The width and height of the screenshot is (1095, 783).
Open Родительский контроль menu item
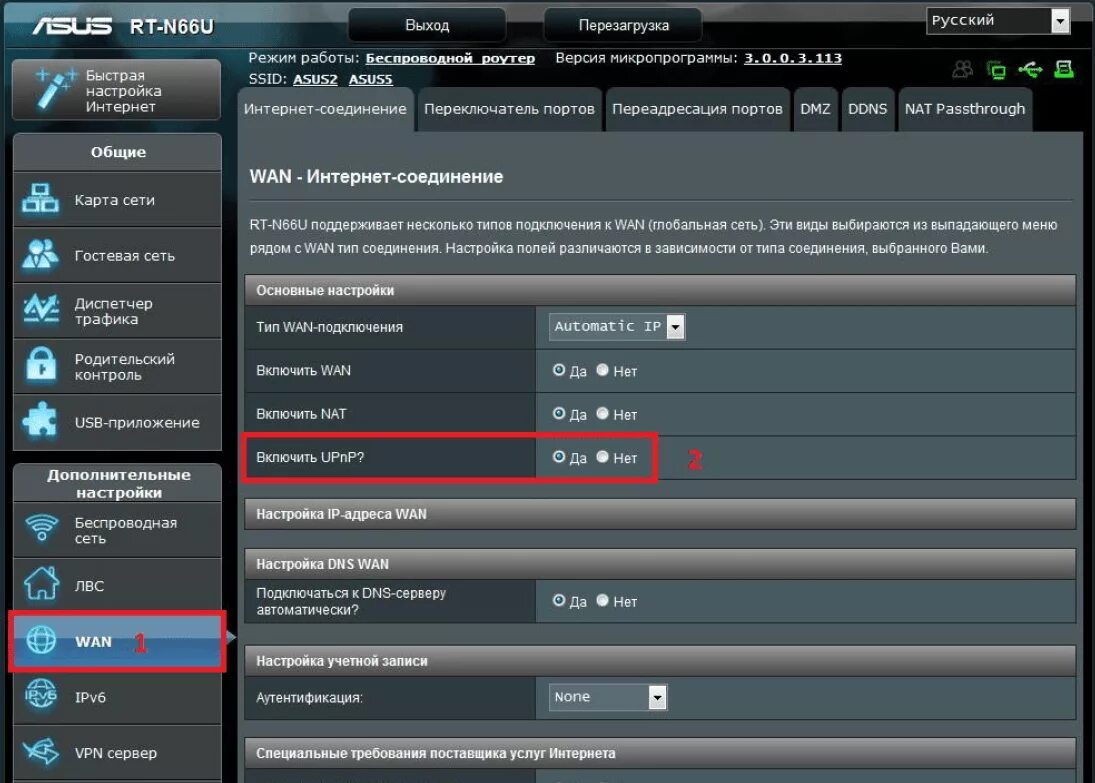tap(117, 367)
